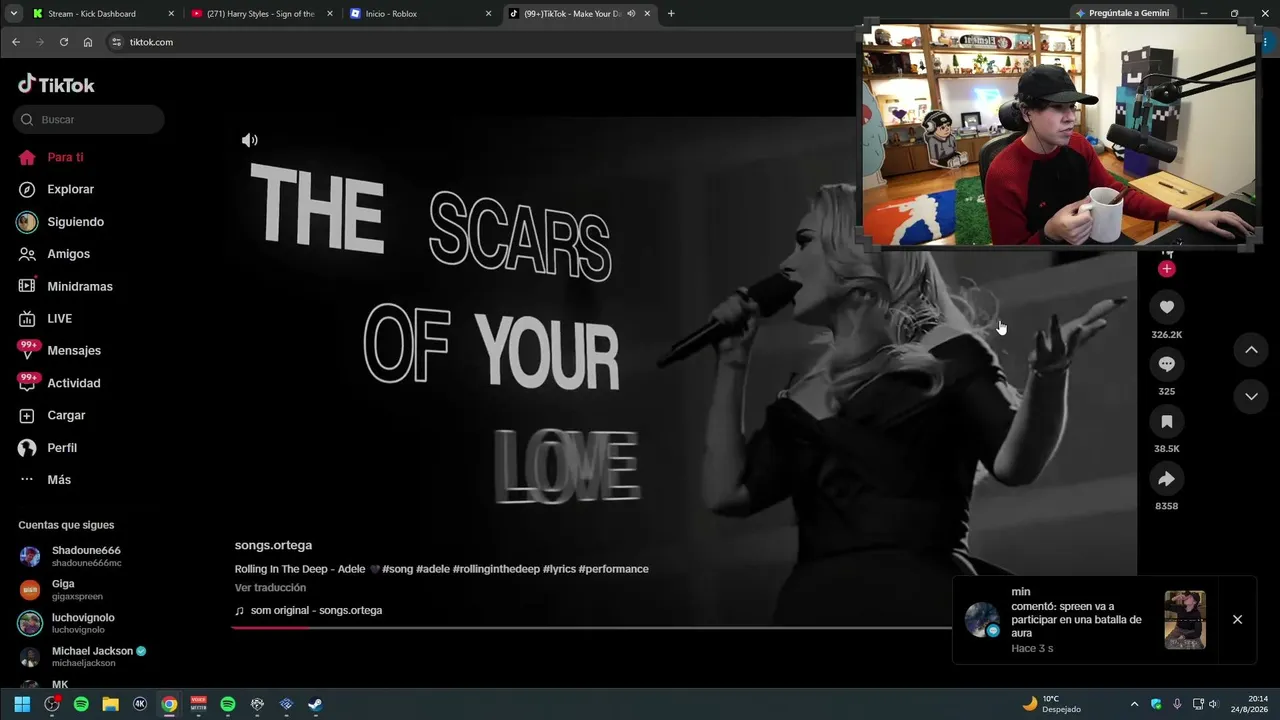Go to previous video with up arrow
The height and width of the screenshot is (720, 1280).
point(1251,350)
